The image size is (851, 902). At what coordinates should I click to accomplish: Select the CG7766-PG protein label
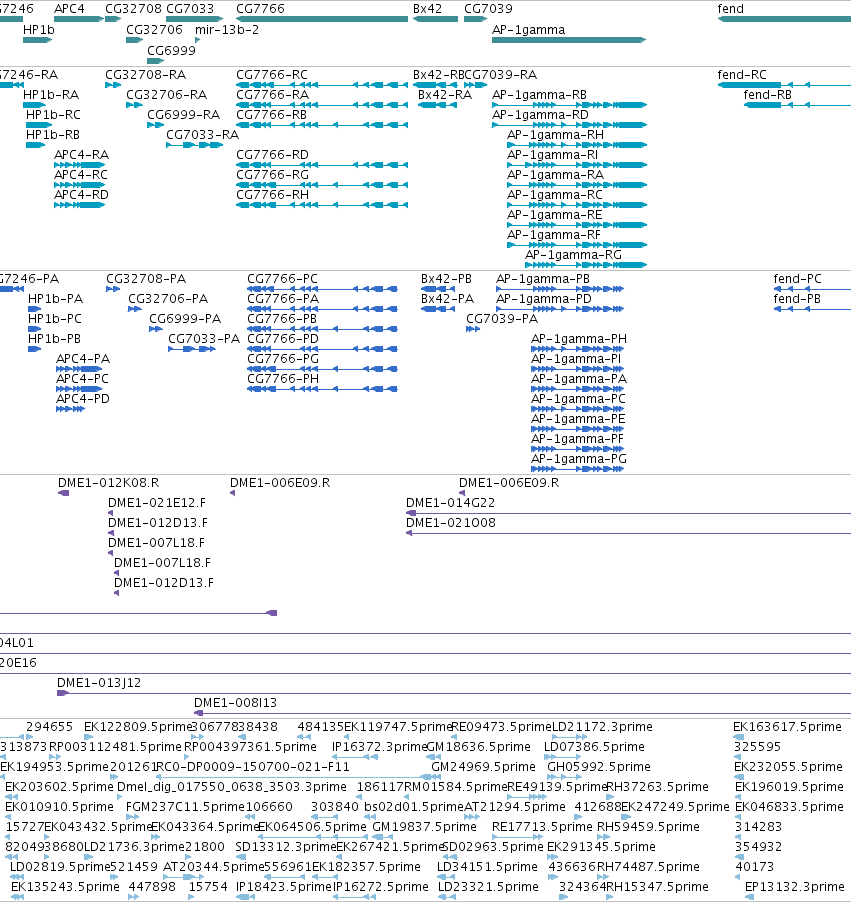(283, 359)
